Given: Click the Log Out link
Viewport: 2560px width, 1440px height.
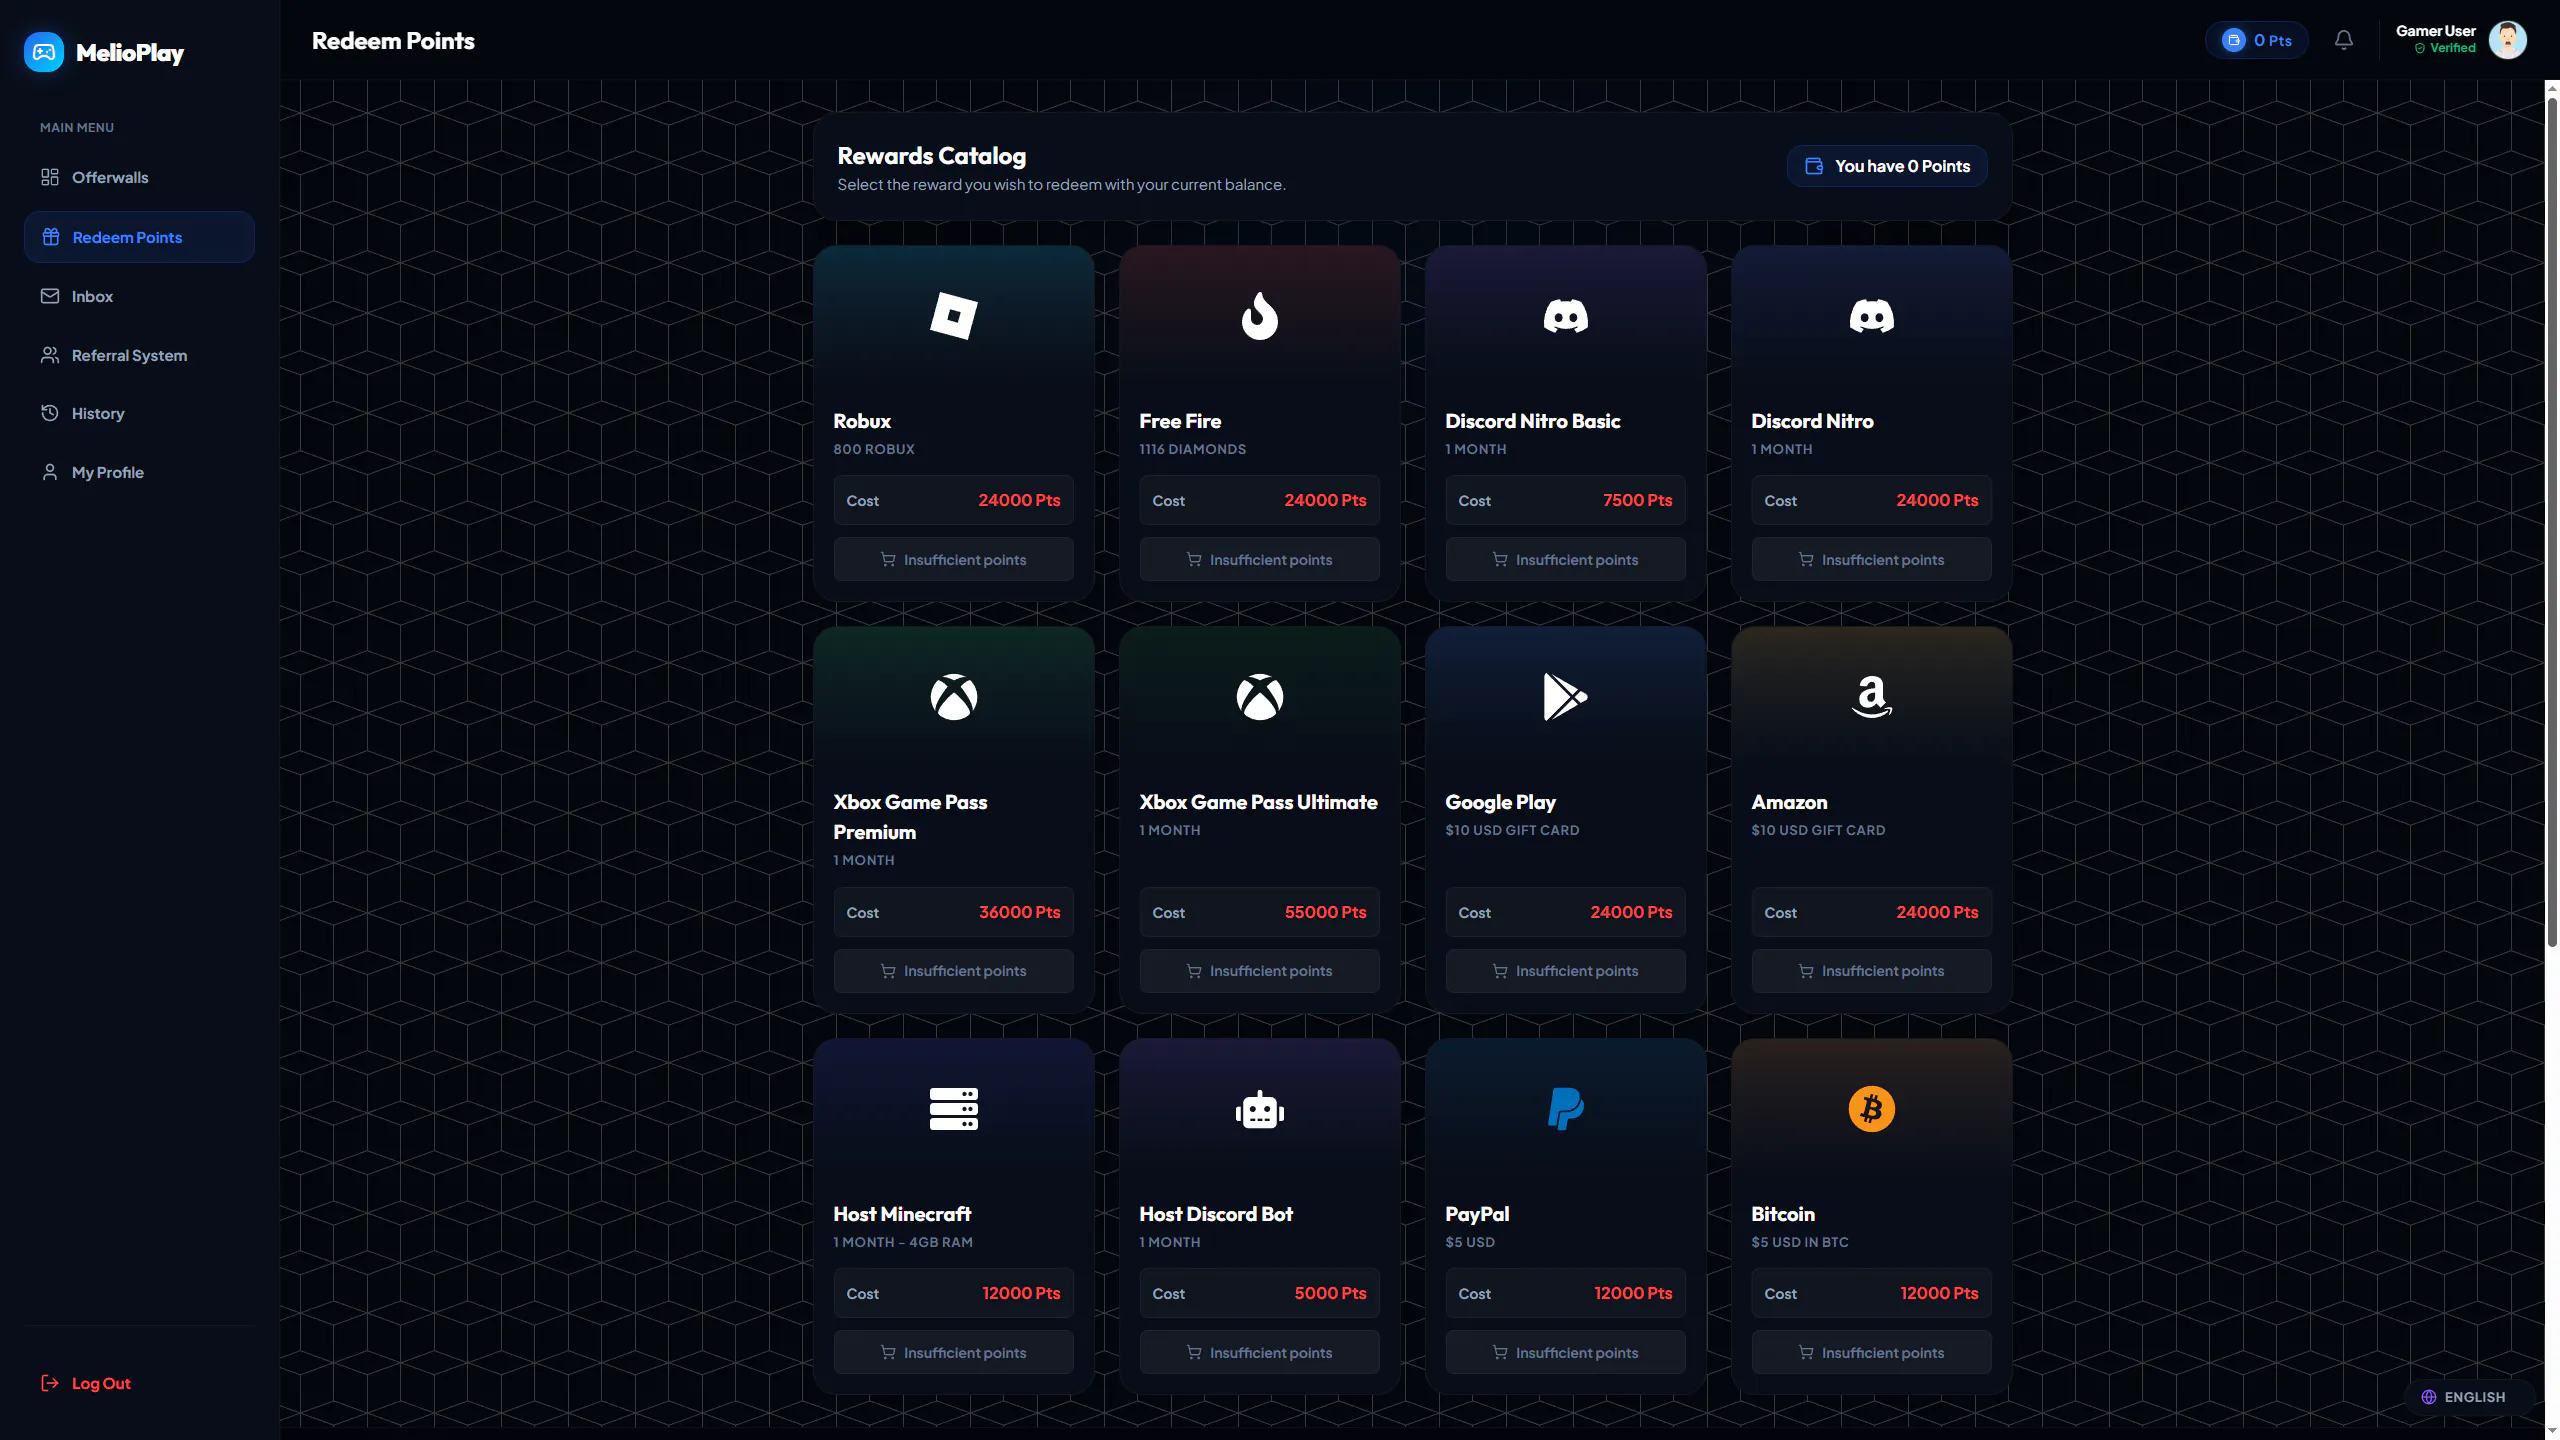Looking at the screenshot, I should 86,1383.
